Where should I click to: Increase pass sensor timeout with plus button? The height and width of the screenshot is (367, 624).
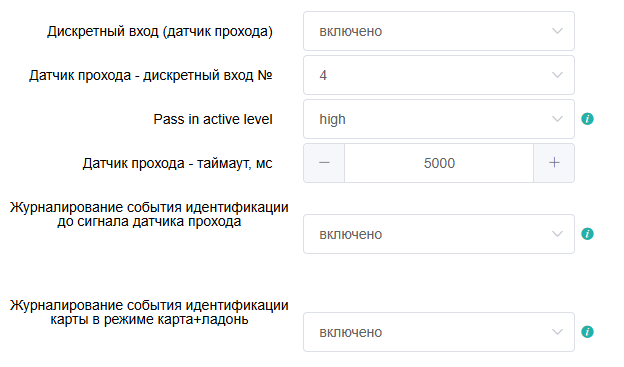tap(554, 163)
